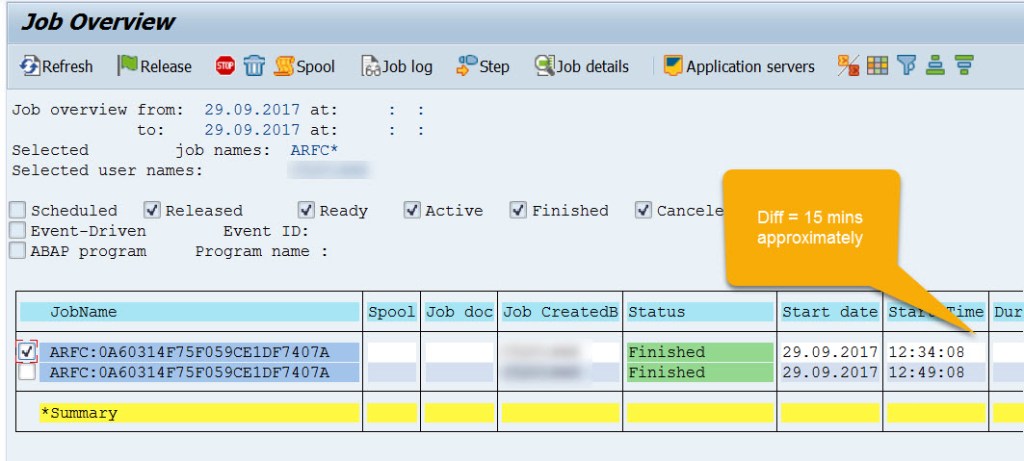The image size is (1024, 461).
Task: Click the Job CreatedB column header
Action: point(560,312)
